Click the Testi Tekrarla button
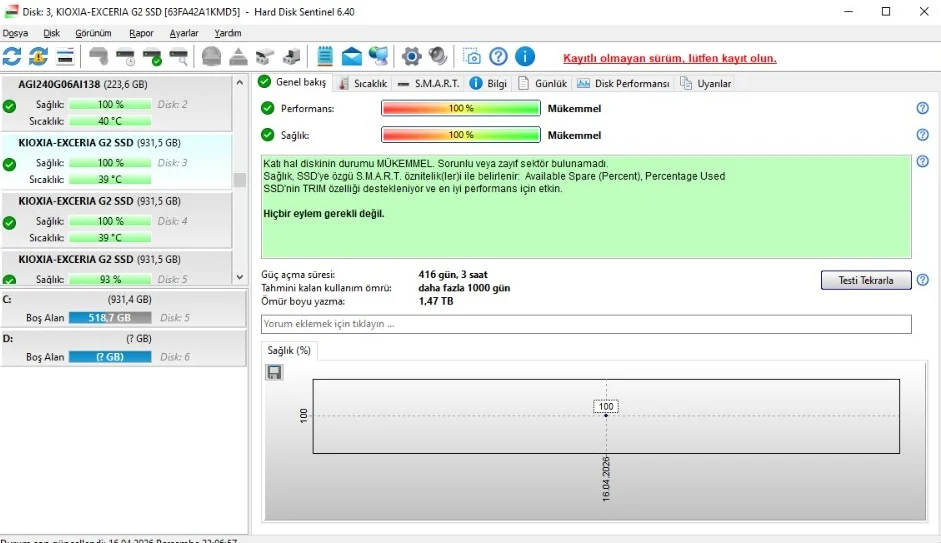The height and width of the screenshot is (543, 941). click(x=866, y=280)
